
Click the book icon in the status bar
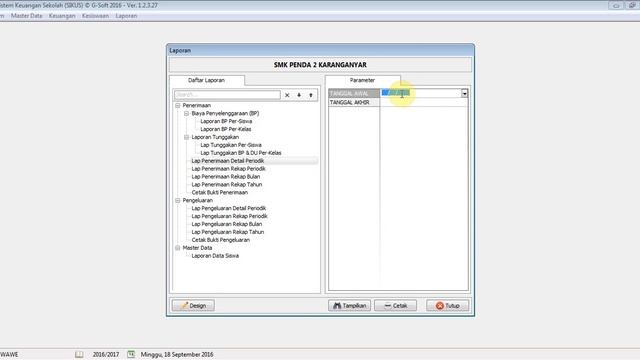pyautogui.click(x=79, y=354)
